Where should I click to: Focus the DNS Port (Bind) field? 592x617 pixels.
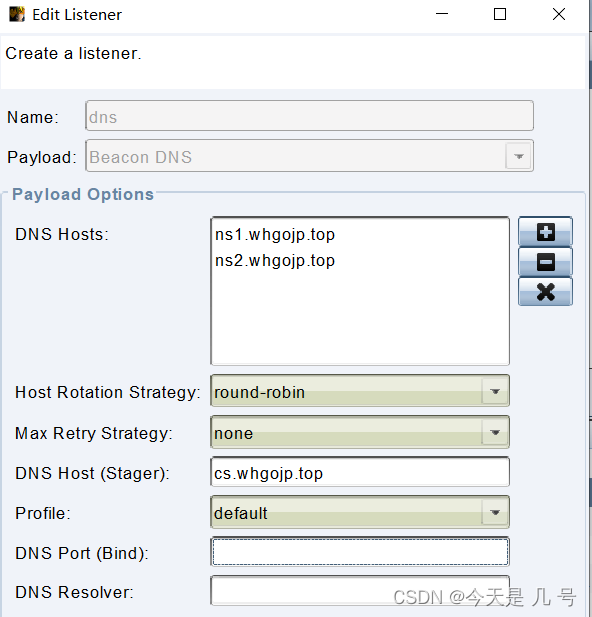click(360, 552)
